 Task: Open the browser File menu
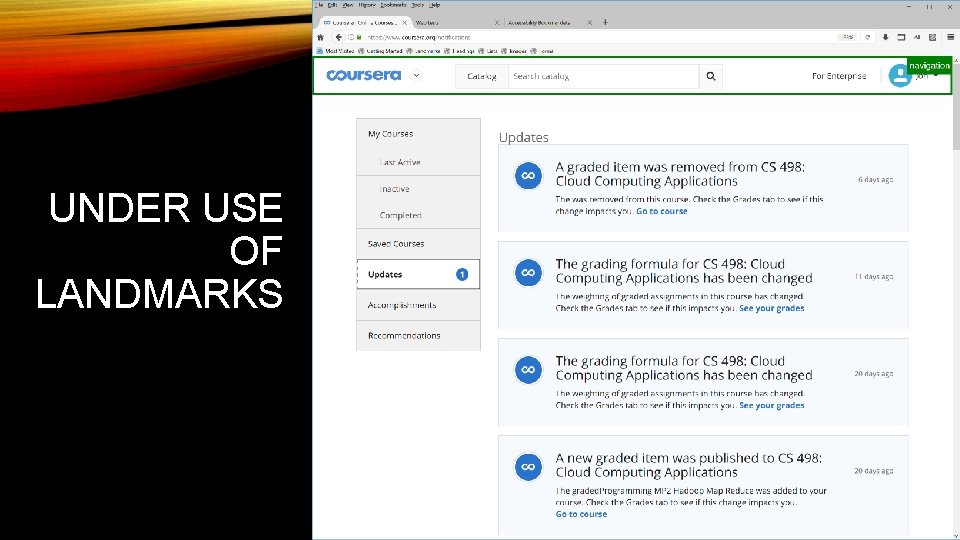(x=319, y=5)
